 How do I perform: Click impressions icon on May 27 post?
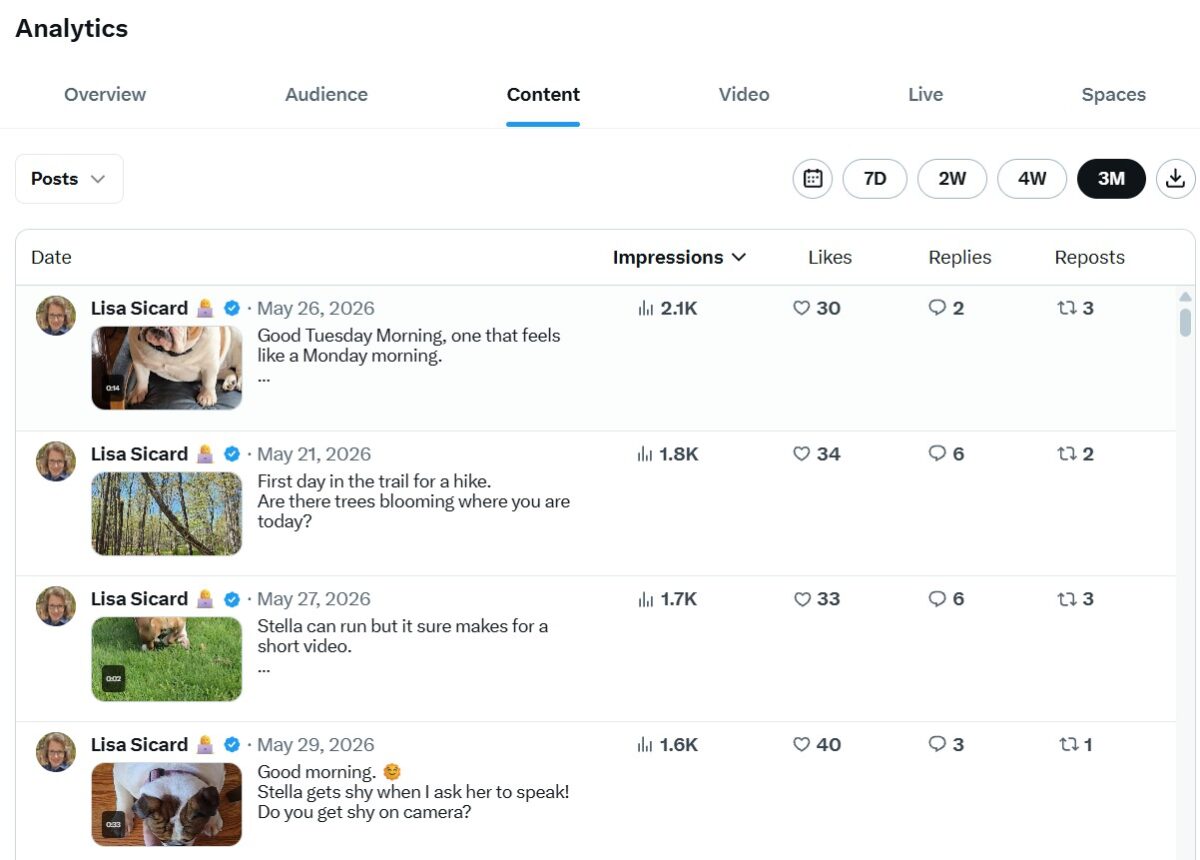pyautogui.click(x=645, y=600)
